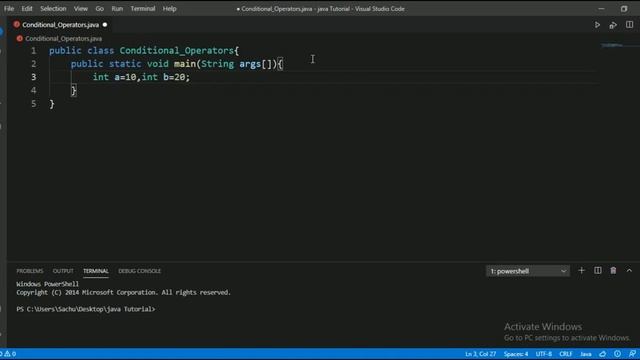640x360 pixels.
Task: Click the icon right of Java in status bar
Action: (x=602, y=354)
